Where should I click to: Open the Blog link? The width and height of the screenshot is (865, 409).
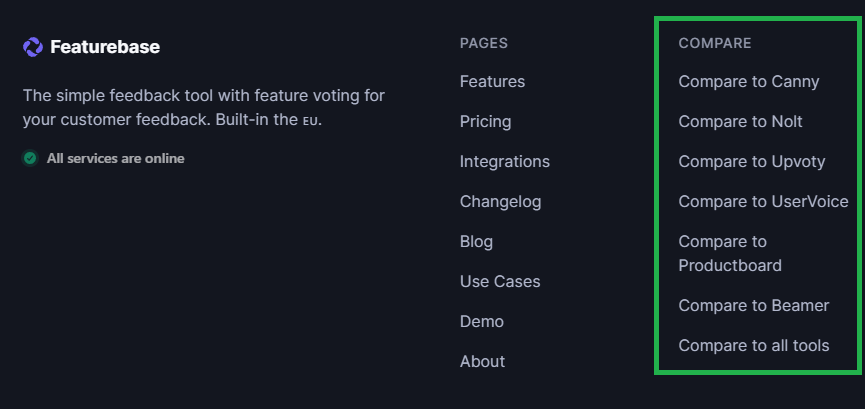point(476,241)
